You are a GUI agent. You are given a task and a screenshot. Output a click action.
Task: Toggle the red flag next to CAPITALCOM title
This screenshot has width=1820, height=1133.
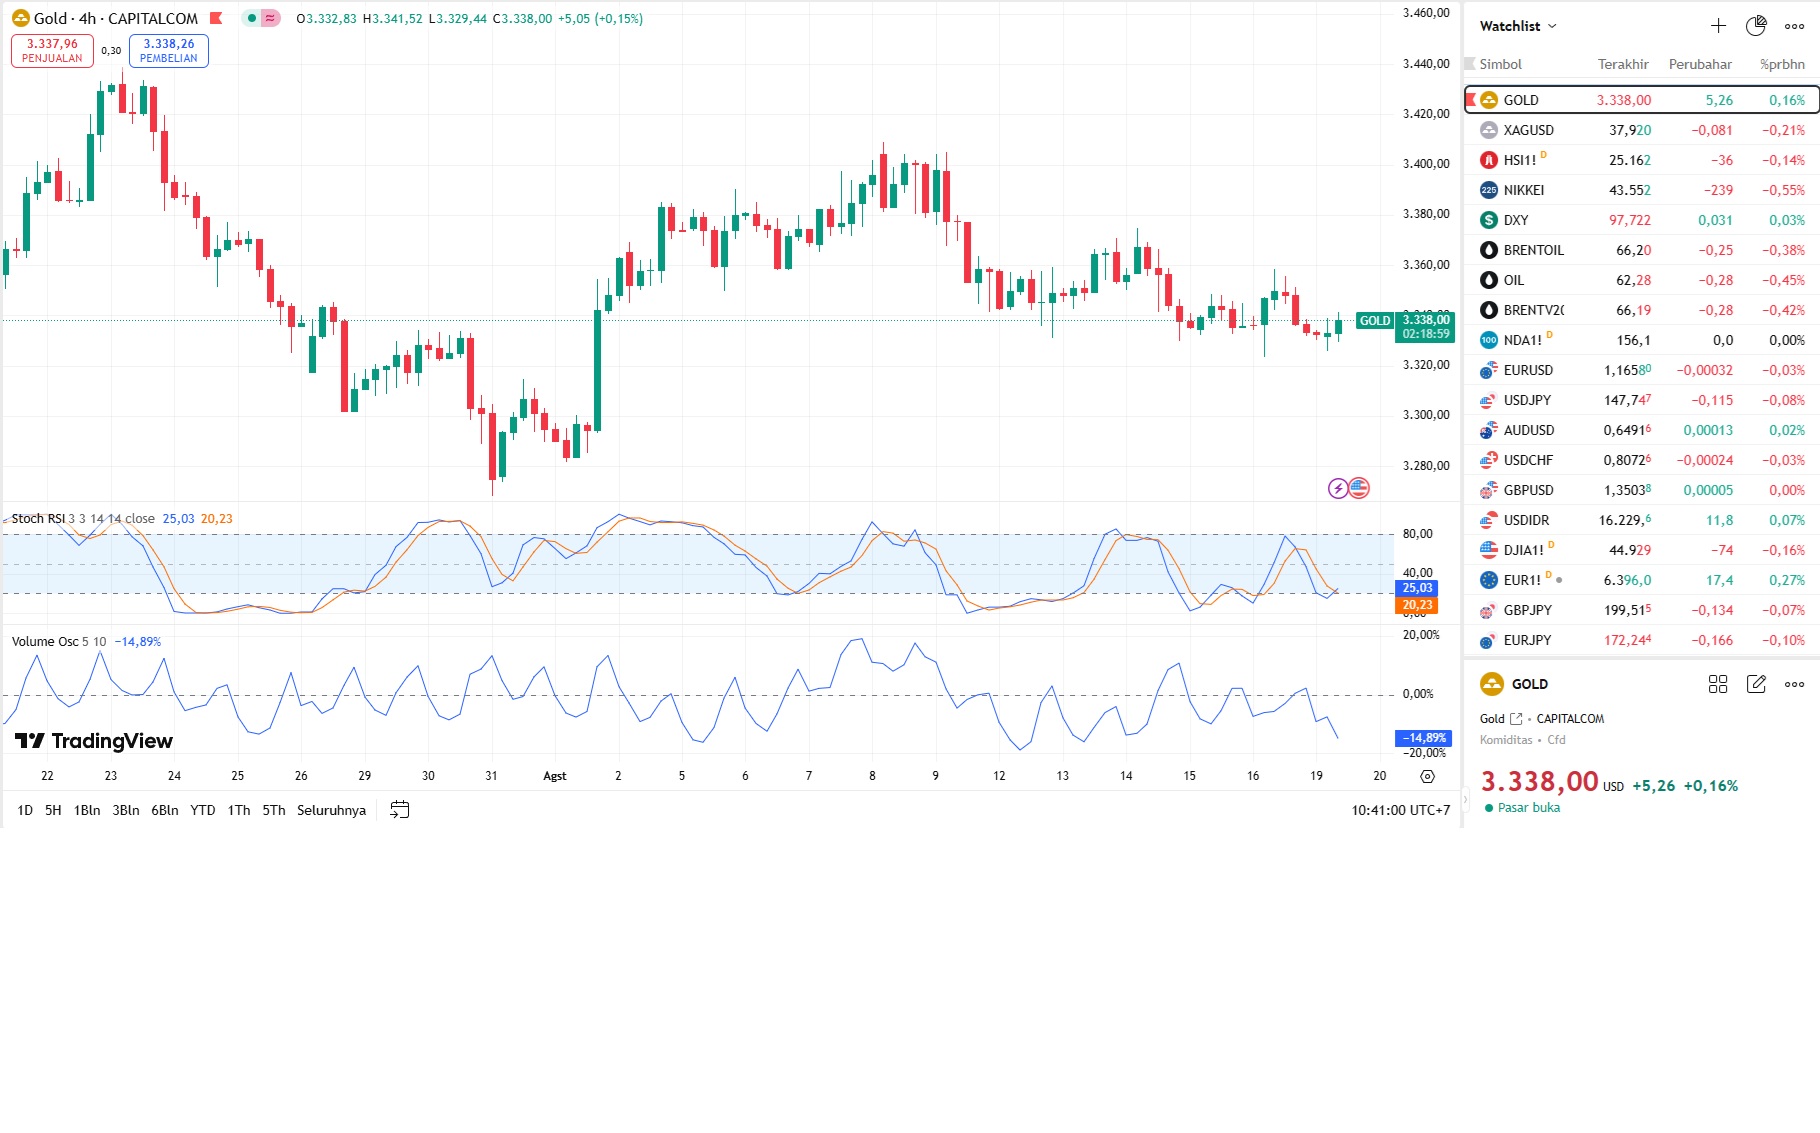[x=216, y=18]
